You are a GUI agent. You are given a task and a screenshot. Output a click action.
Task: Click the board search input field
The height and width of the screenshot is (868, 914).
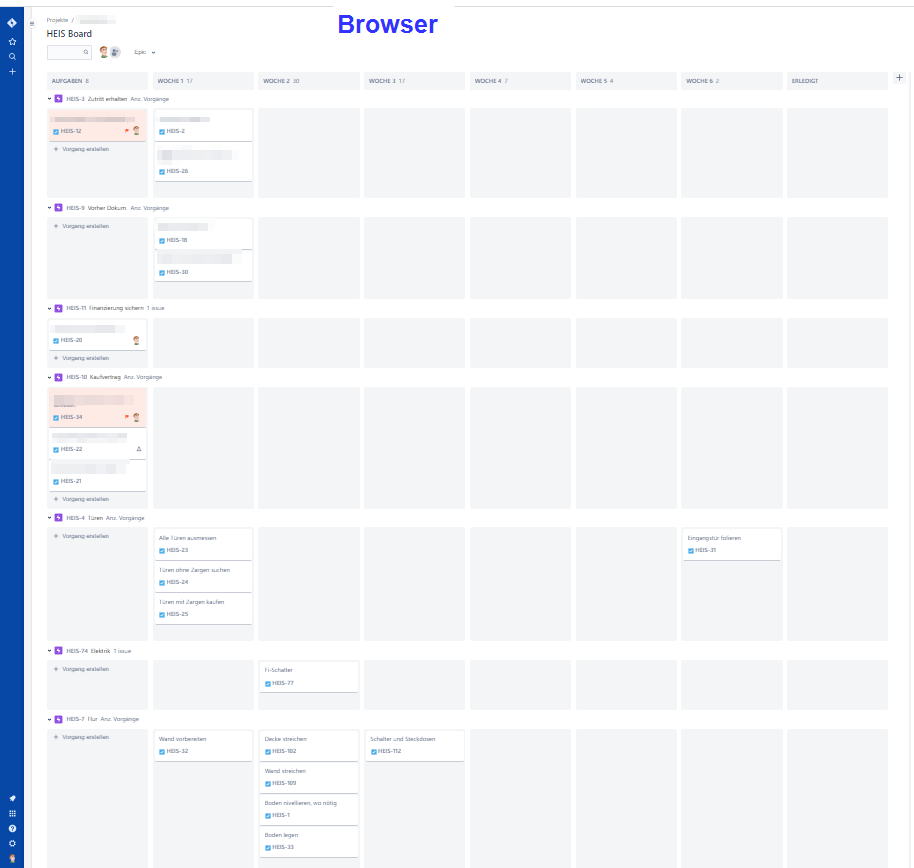tap(69, 52)
